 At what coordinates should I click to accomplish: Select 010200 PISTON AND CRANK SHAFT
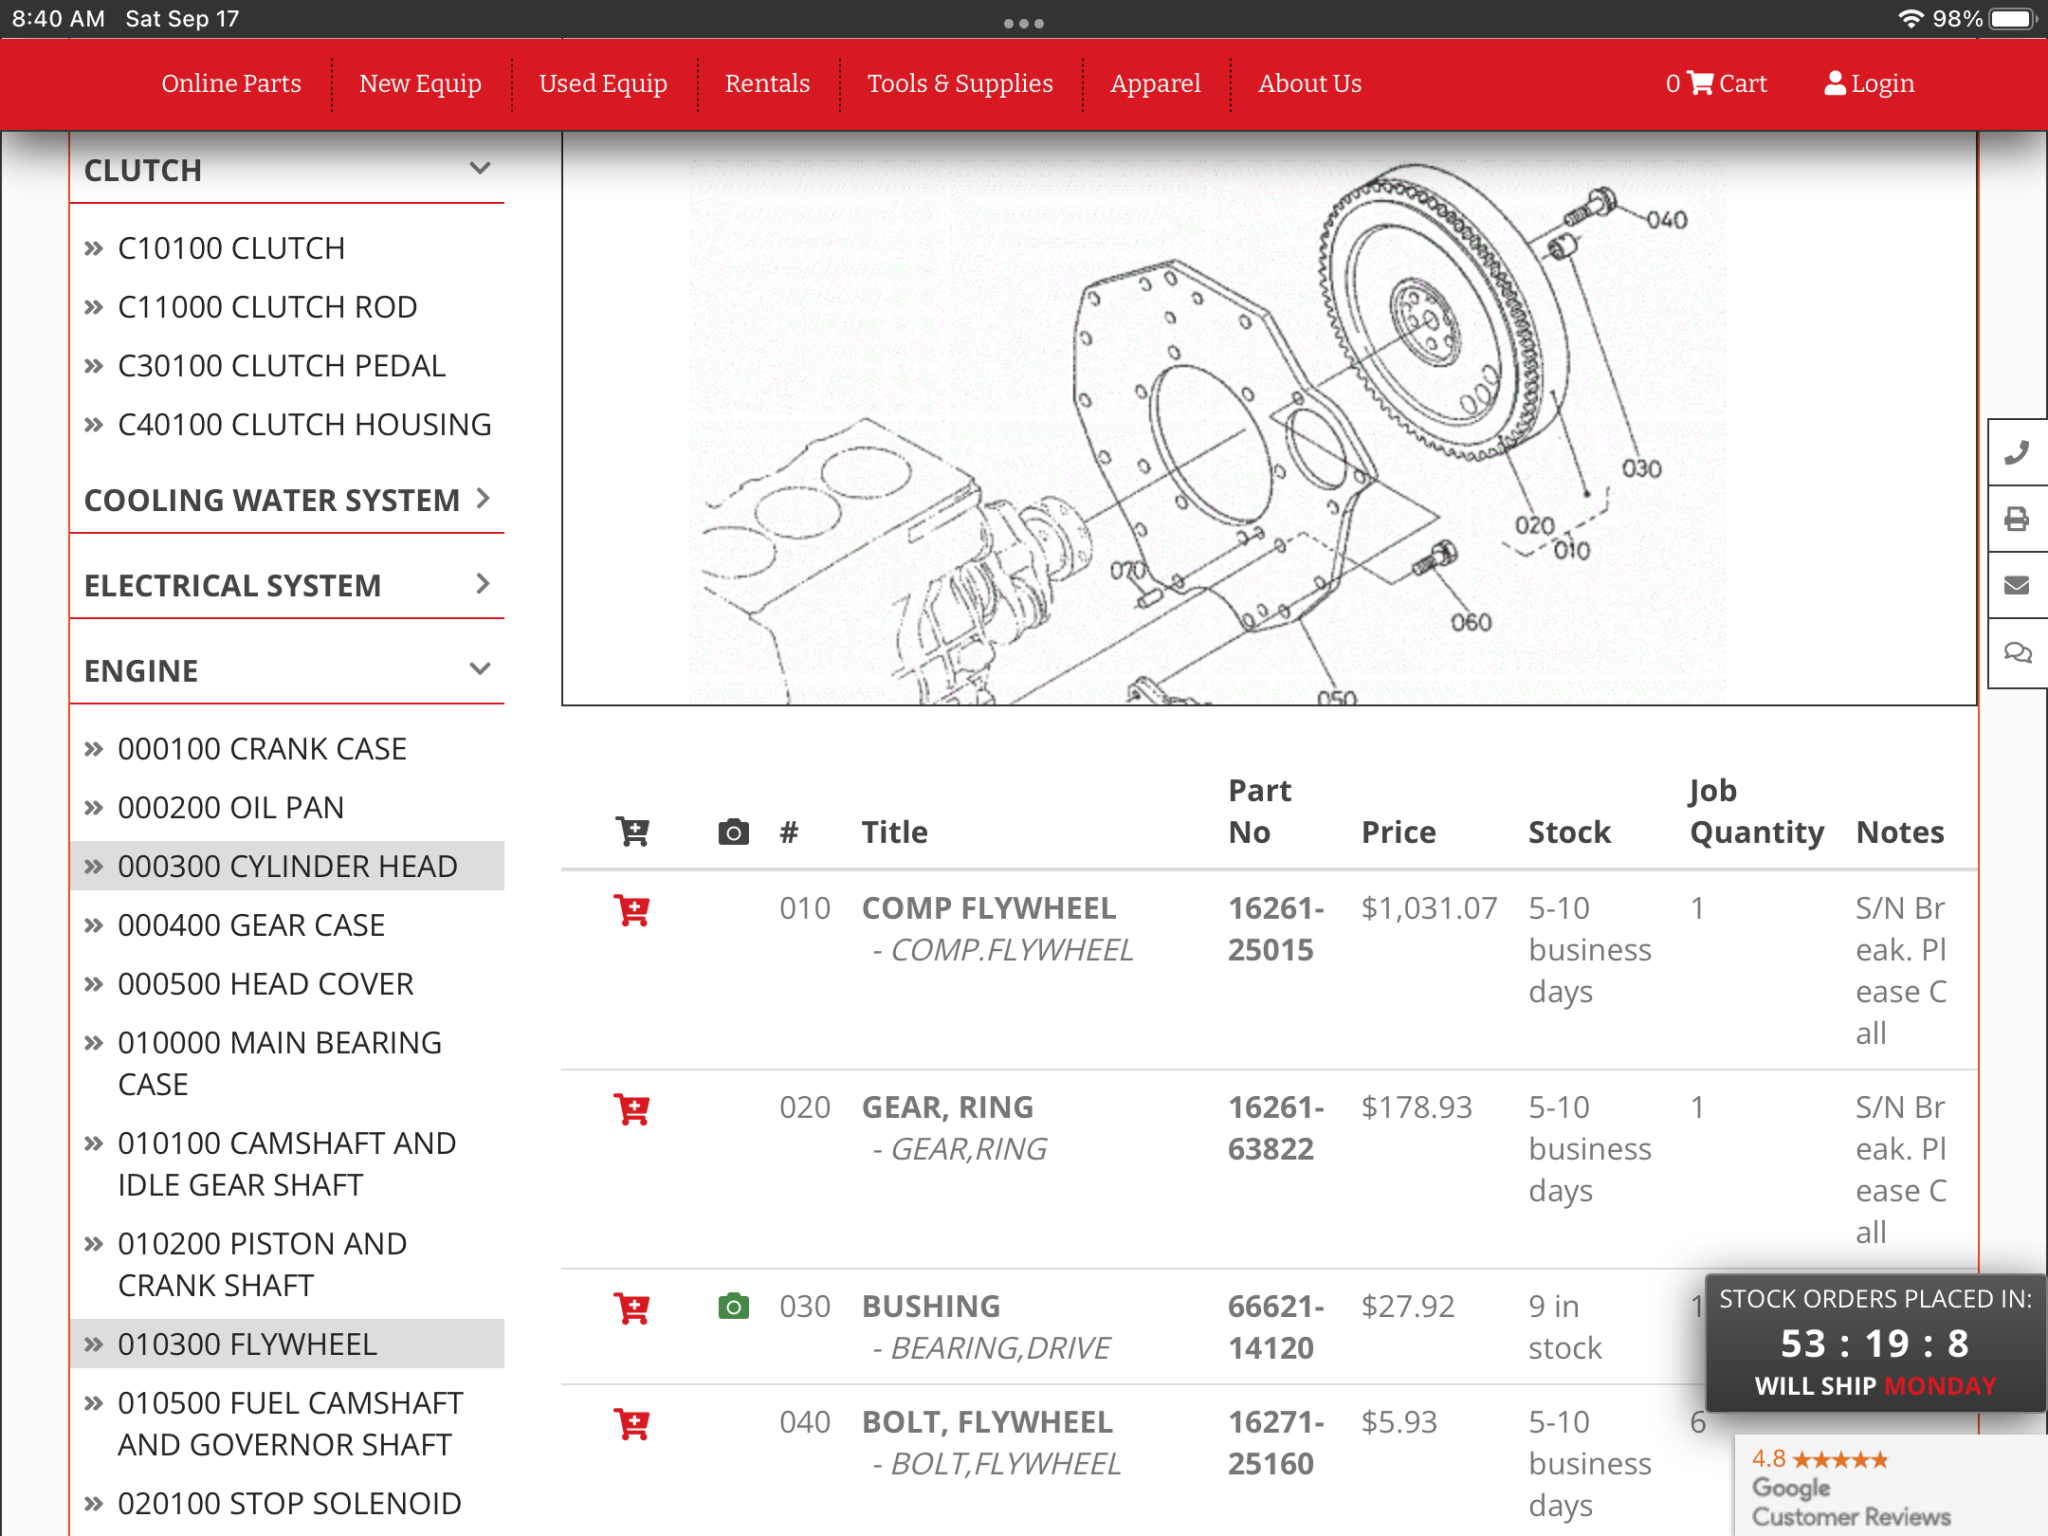pos(262,1265)
